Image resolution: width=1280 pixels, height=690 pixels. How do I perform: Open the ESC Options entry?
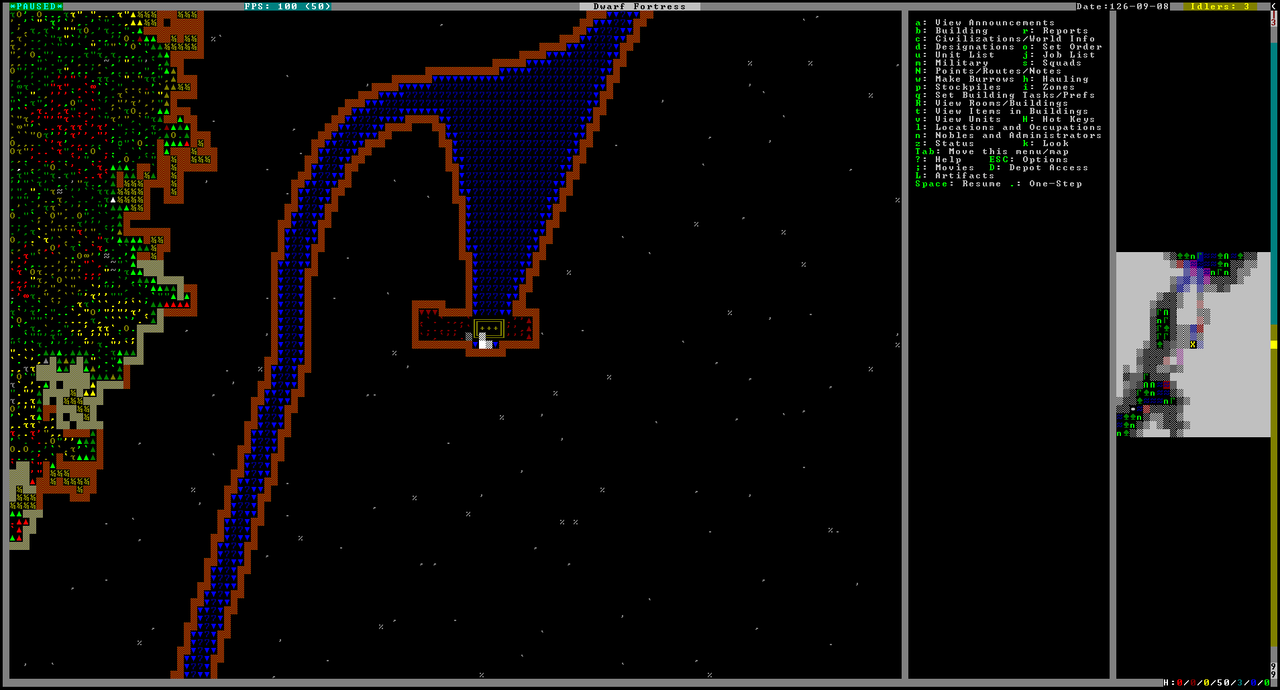[1029, 159]
